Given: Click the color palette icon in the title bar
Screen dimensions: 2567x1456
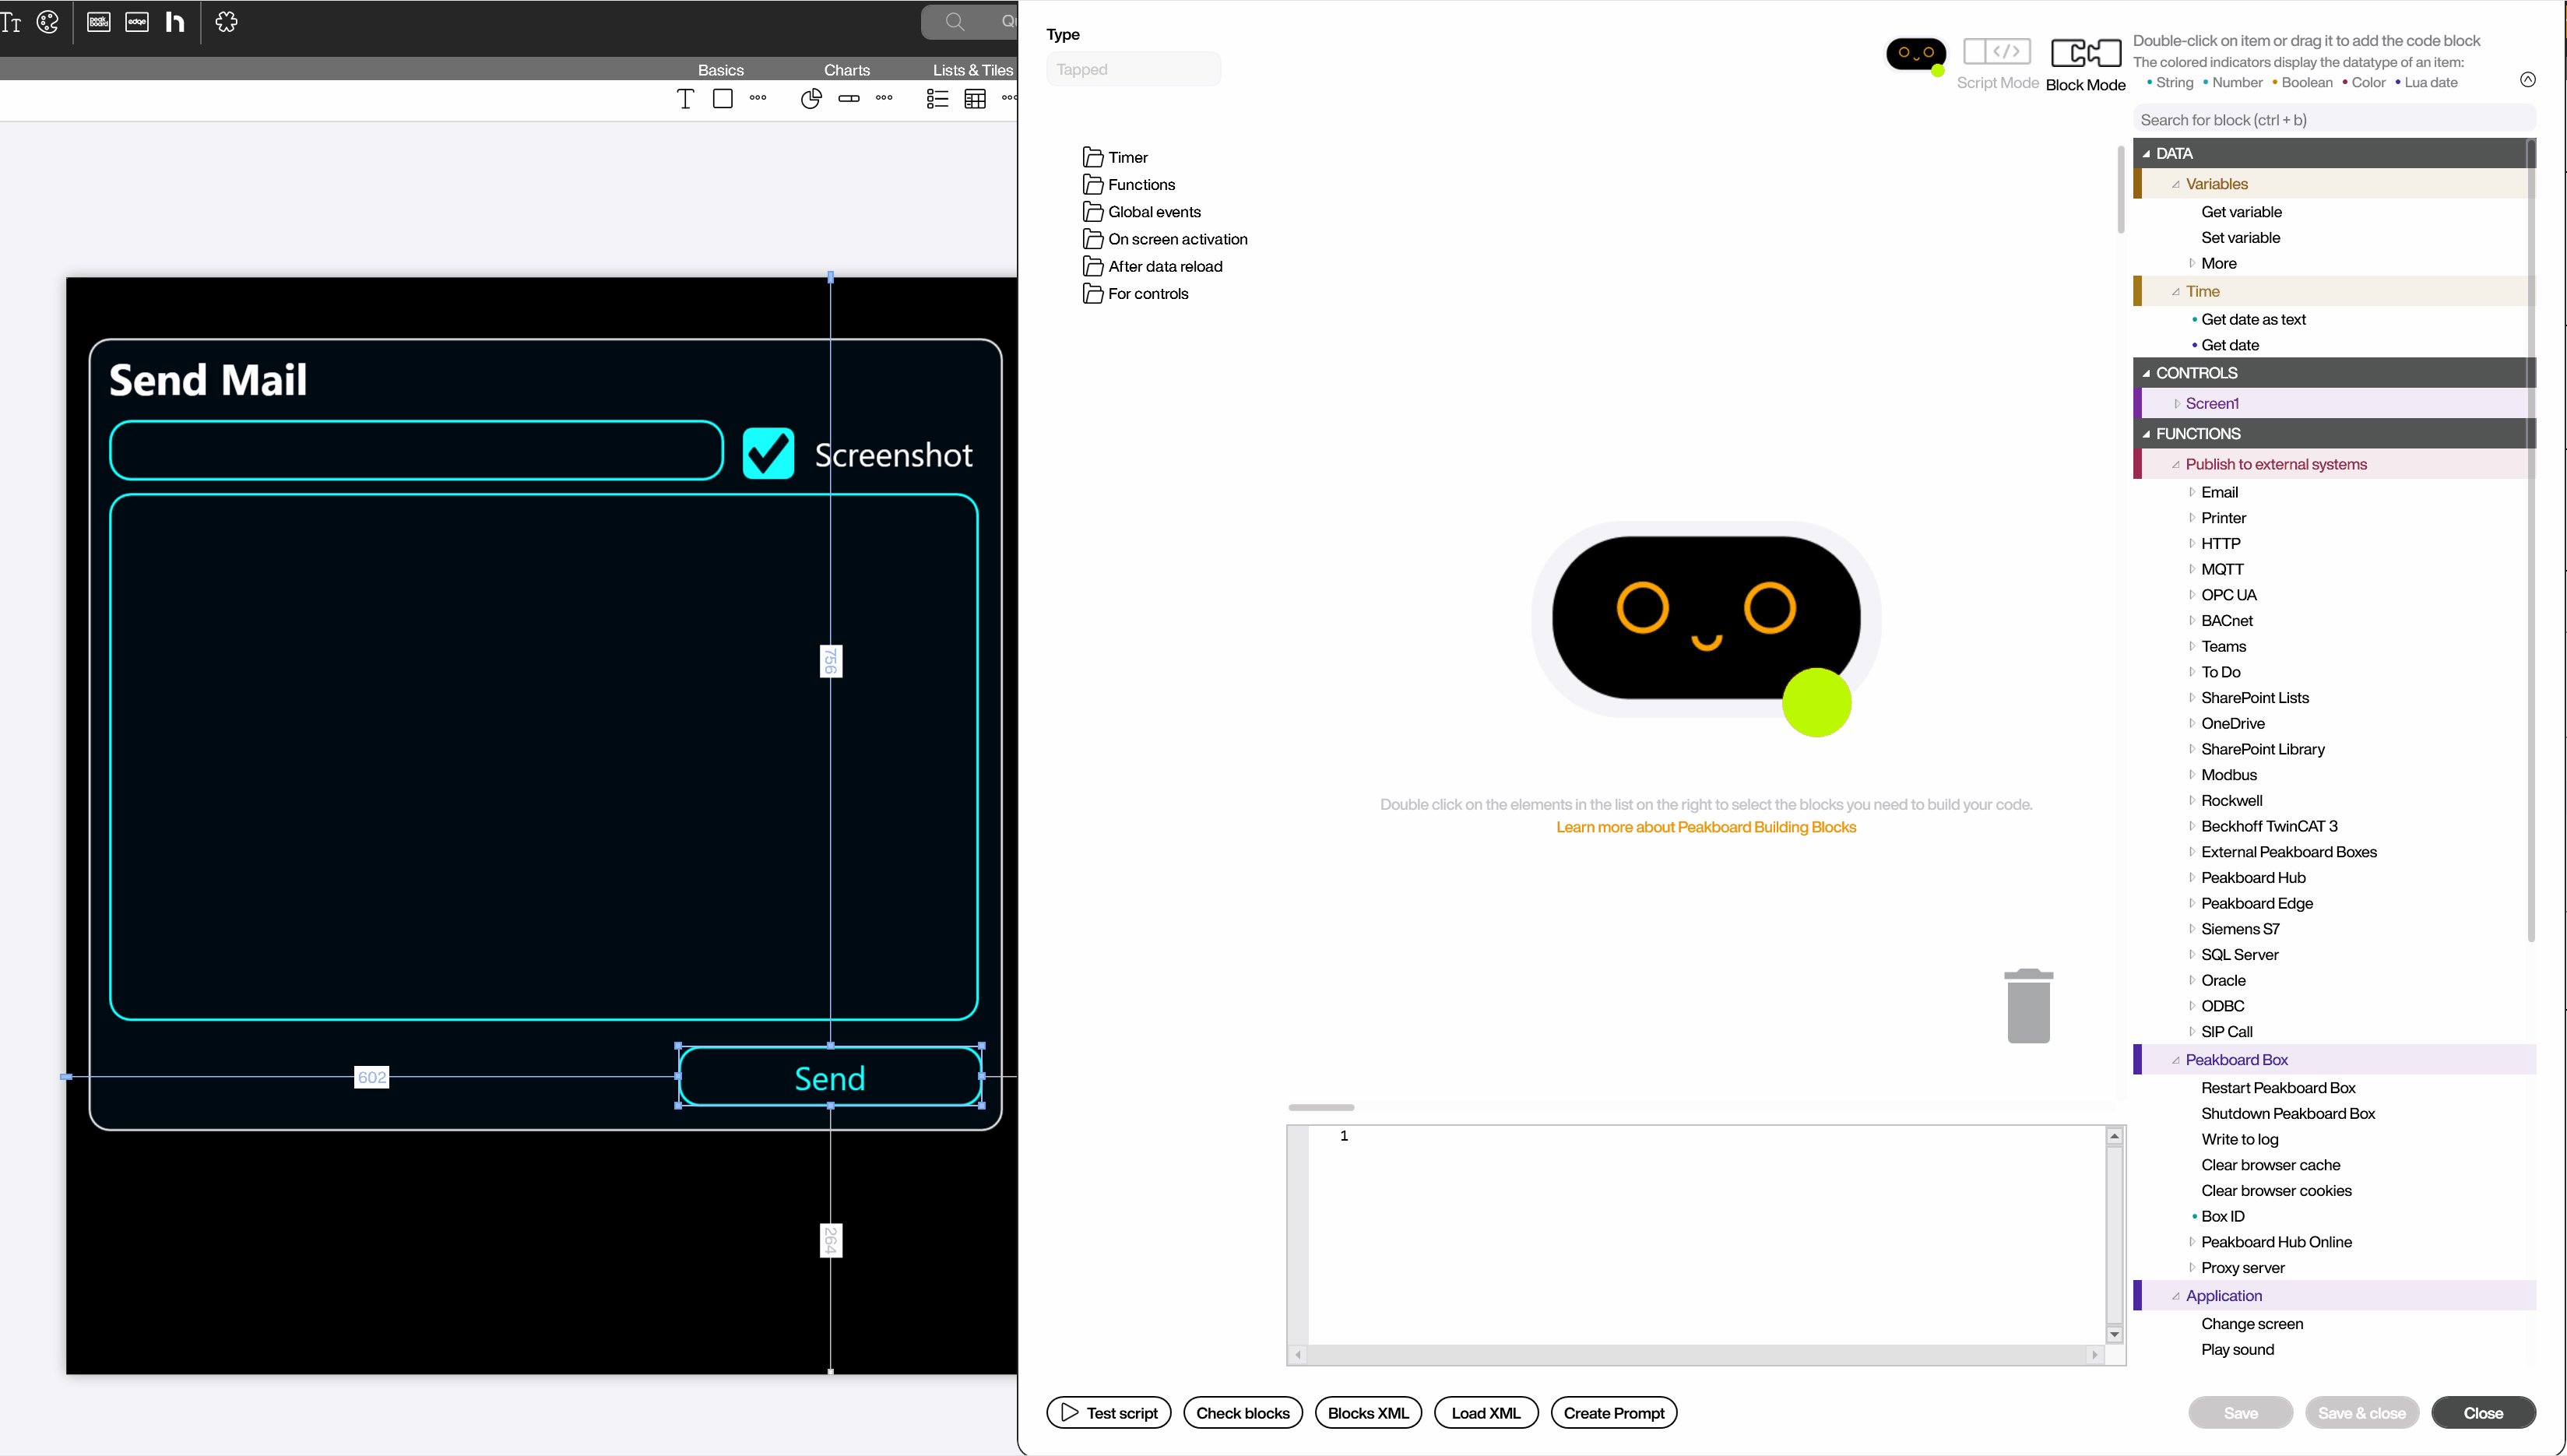Looking at the screenshot, I should 48,22.
